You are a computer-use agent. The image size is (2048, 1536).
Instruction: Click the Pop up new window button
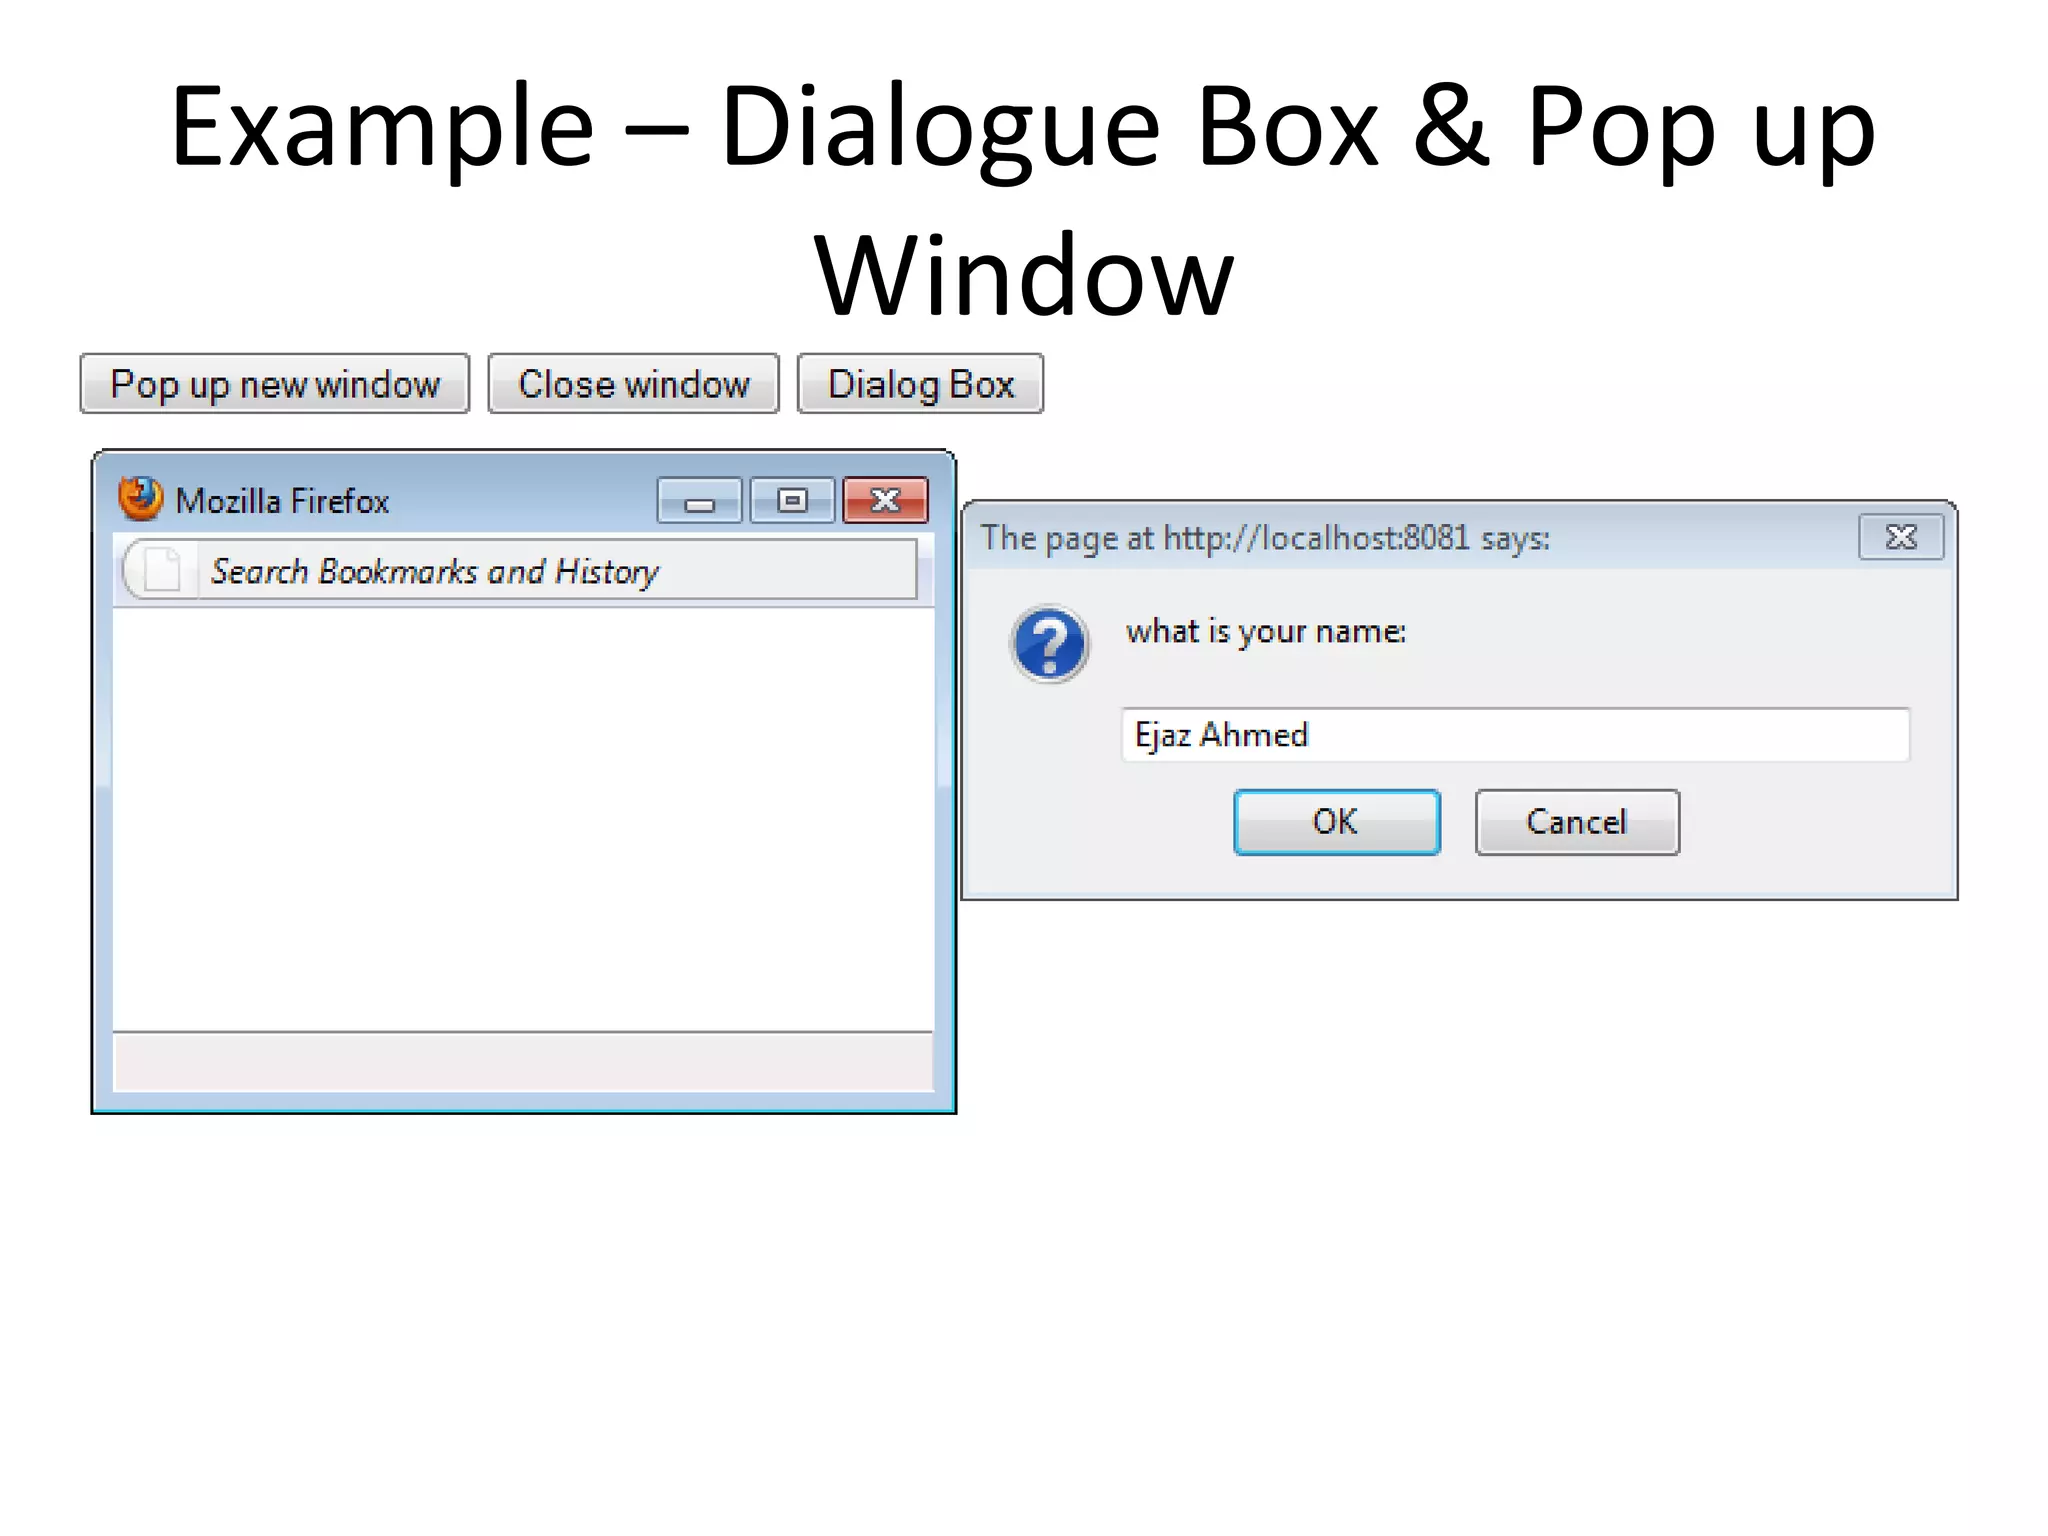coord(275,384)
